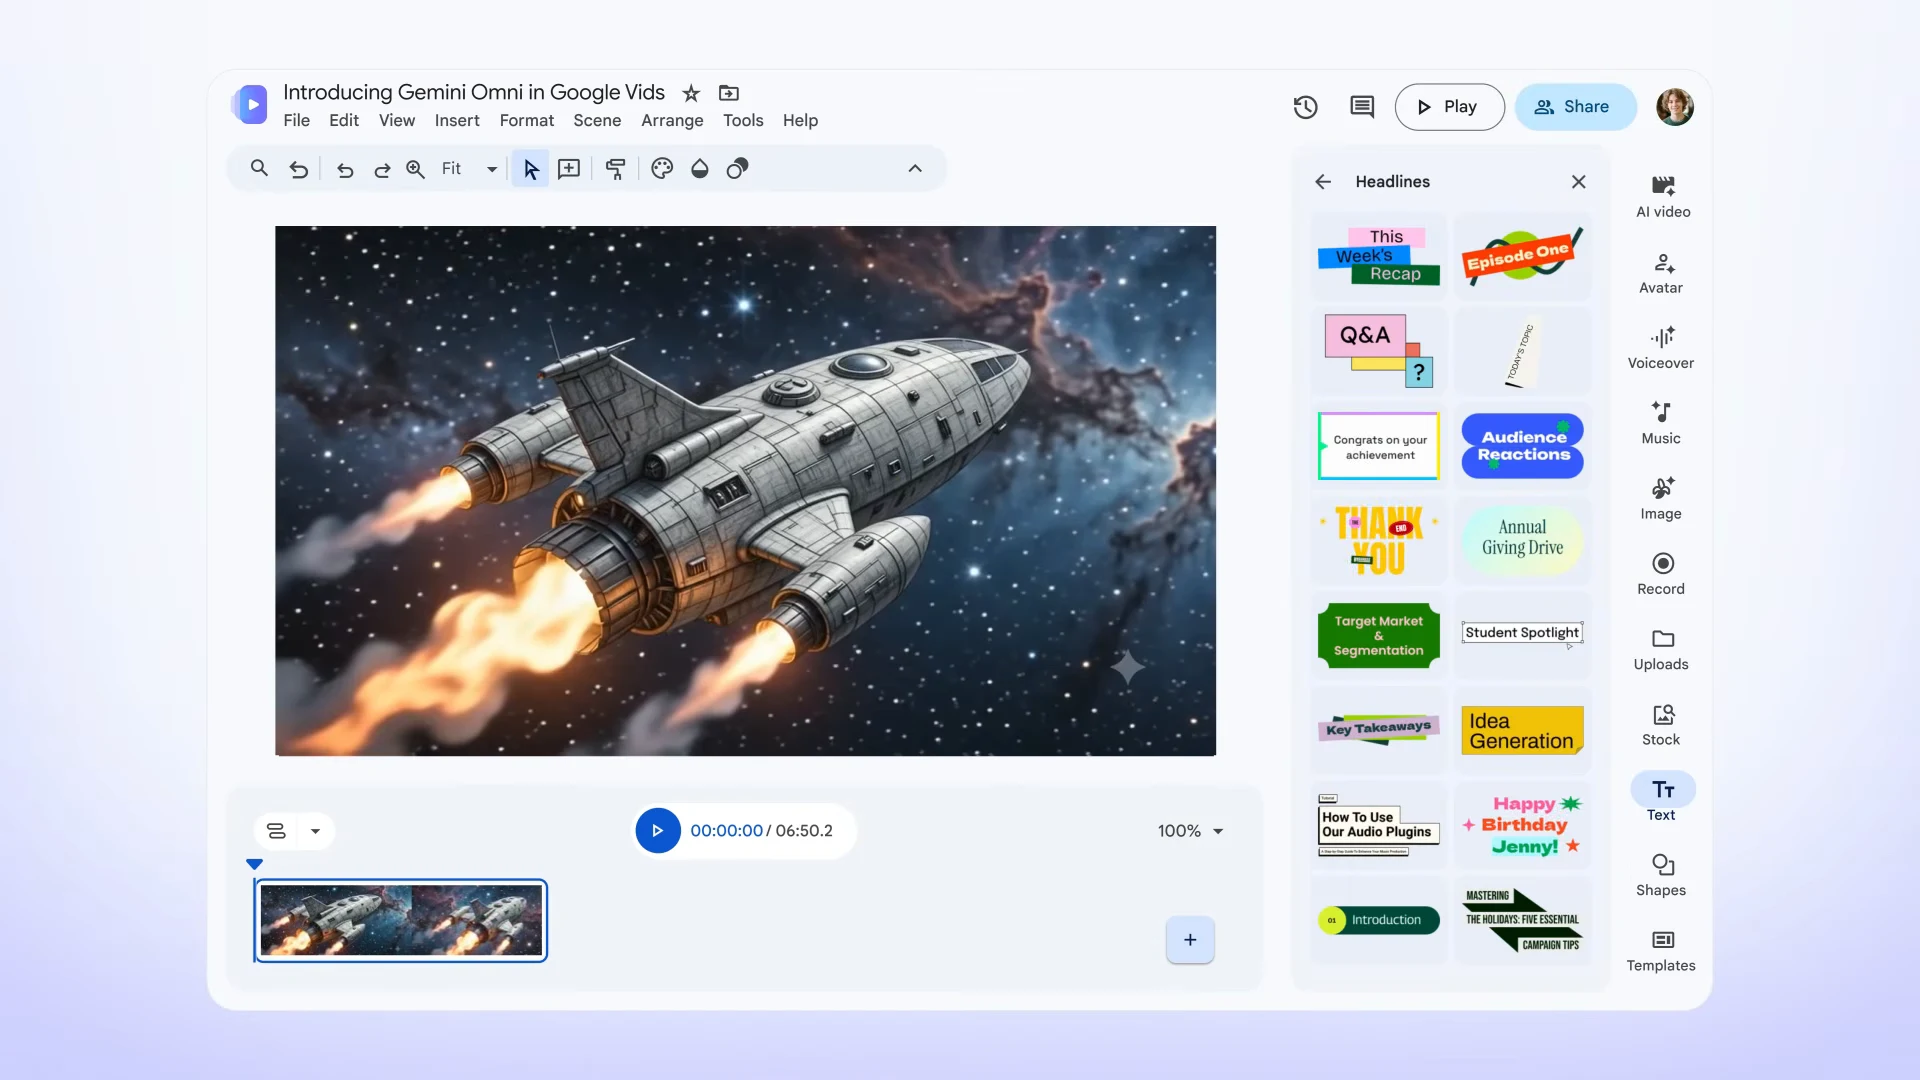Collapse the toolbar with chevron
Viewport: 1920px width, 1080px height.
click(915, 168)
